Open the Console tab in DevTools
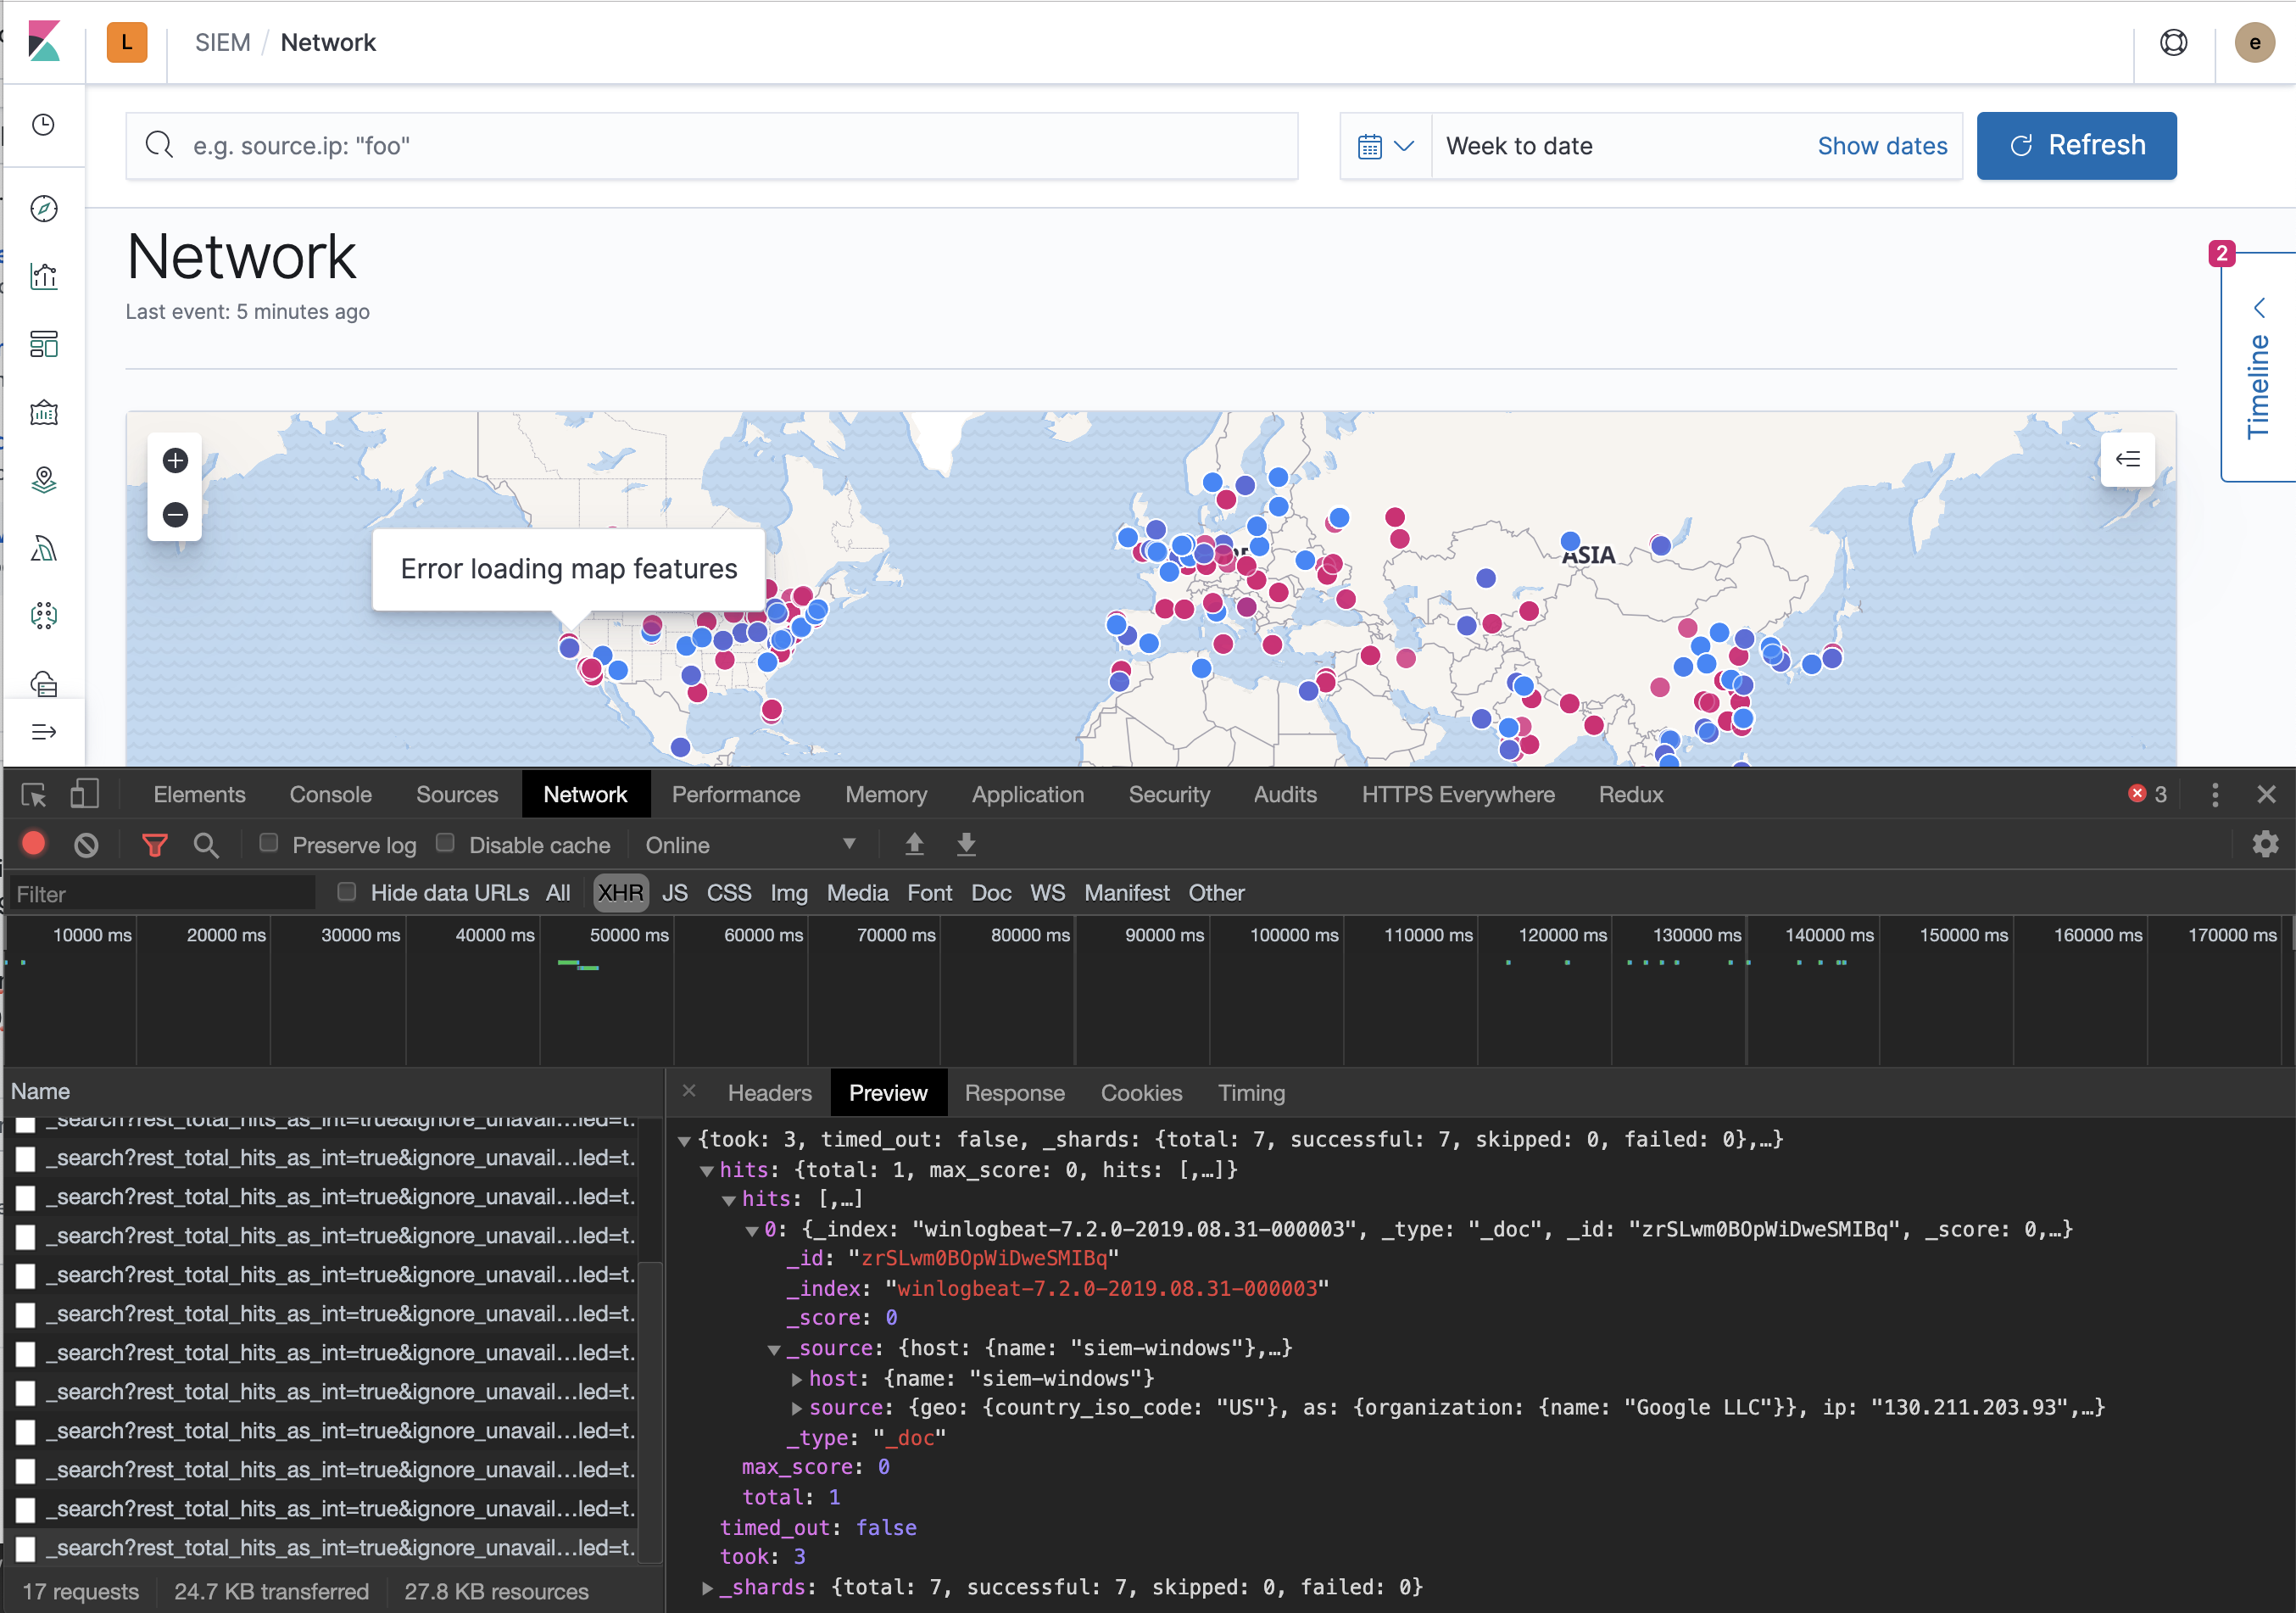 coord(330,794)
